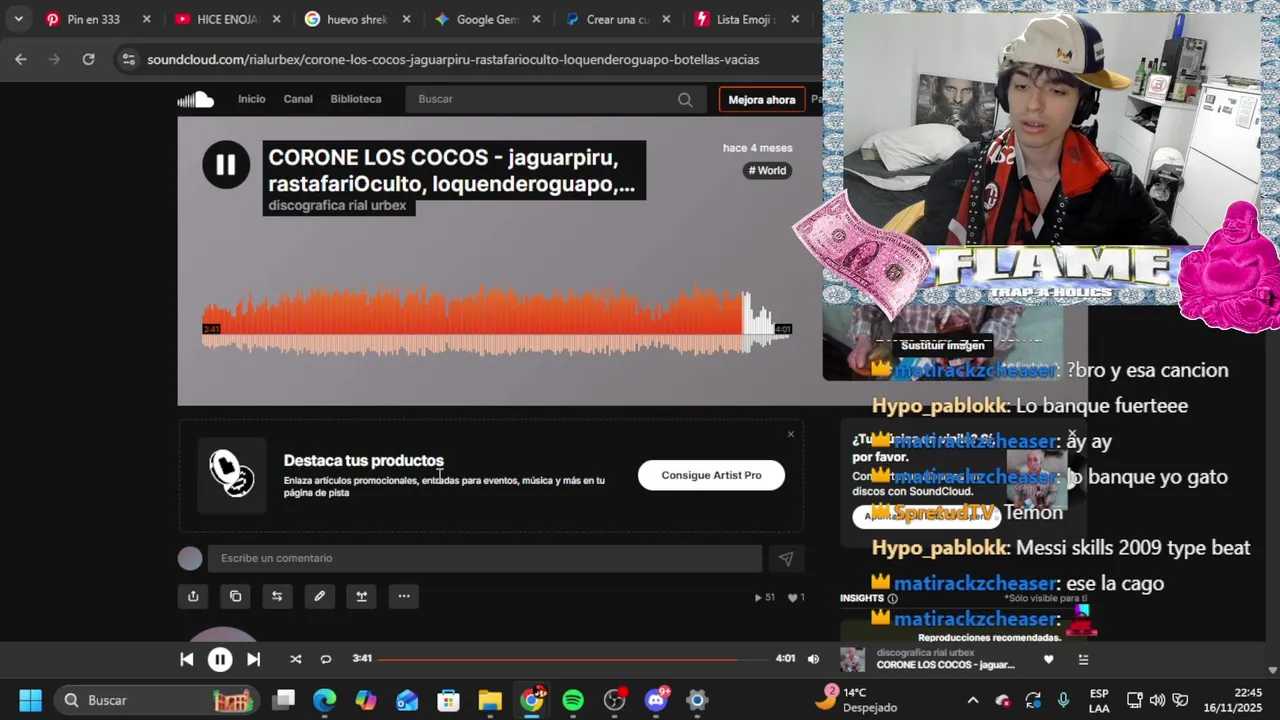Close the Pin en 333 tab
Screen dimensions: 1280x720
click(147, 19)
